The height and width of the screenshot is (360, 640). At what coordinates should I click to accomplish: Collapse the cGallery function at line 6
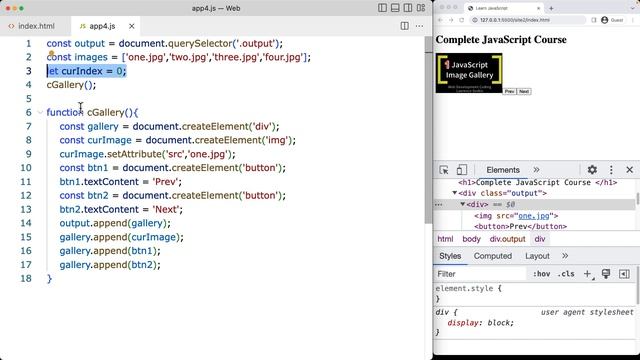click(40, 112)
